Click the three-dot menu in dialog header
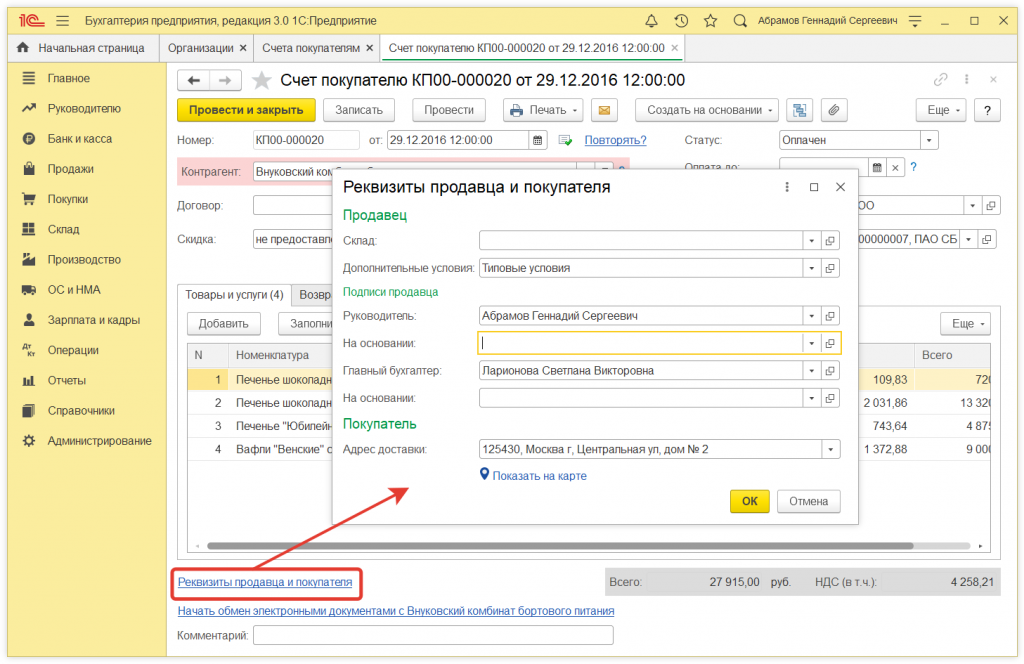The image size is (1024, 664). click(x=787, y=187)
